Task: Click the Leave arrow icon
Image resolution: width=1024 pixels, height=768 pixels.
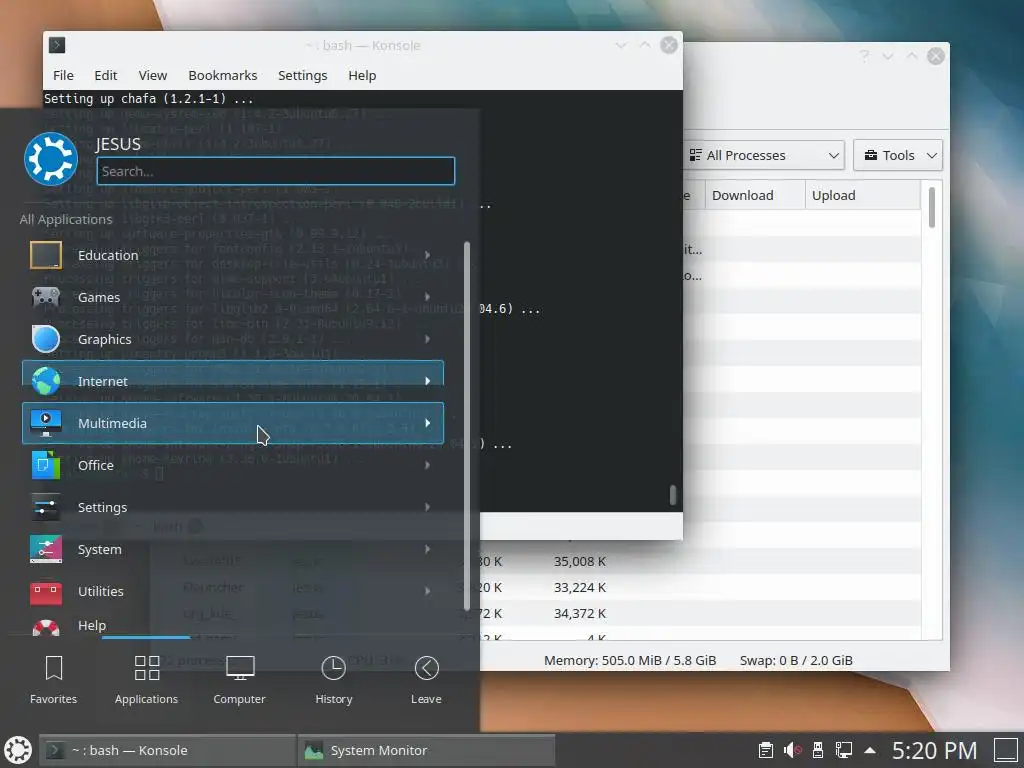Action: pos(426,668)
